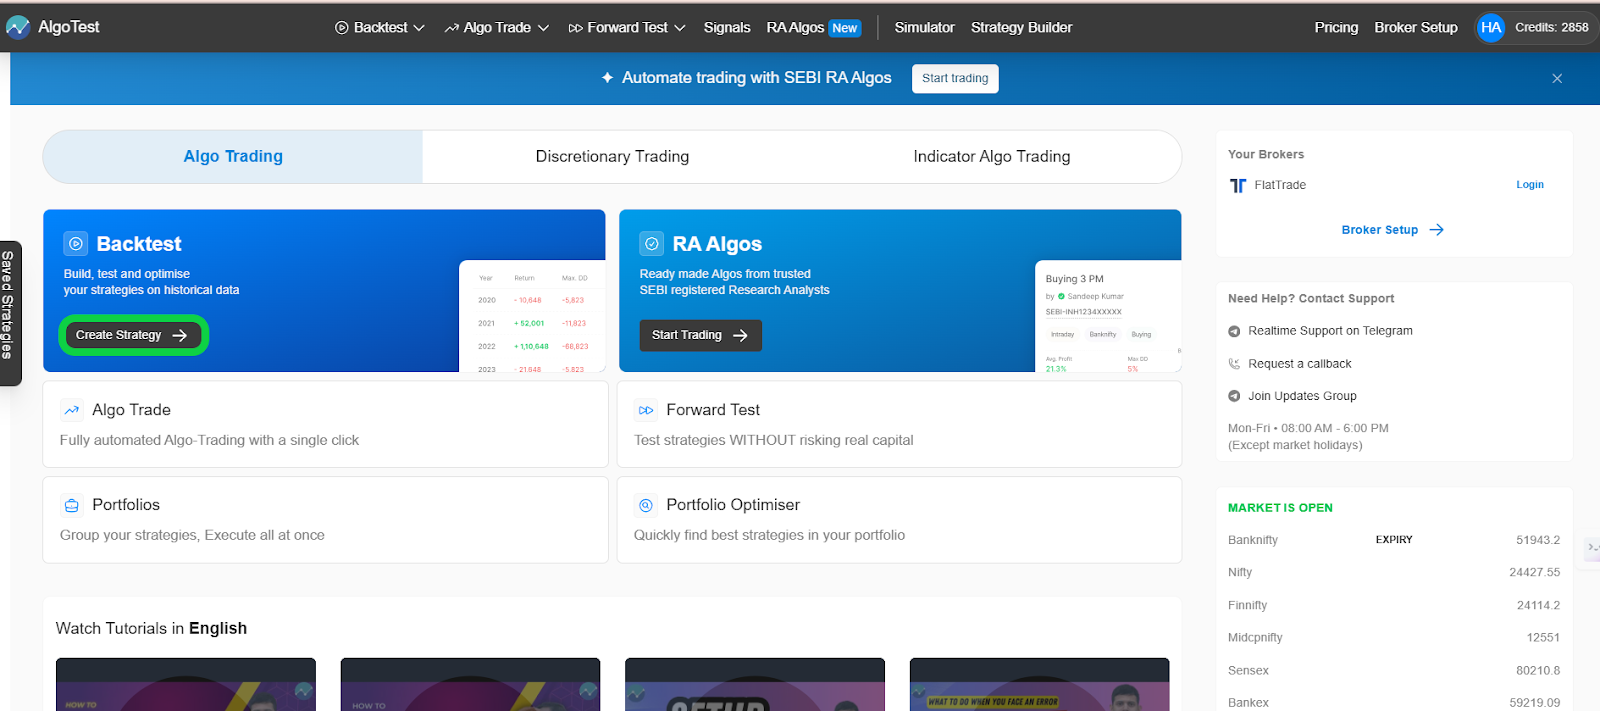Select the Sensex index row
1600x711 pixels.
tap(1394, 670)
